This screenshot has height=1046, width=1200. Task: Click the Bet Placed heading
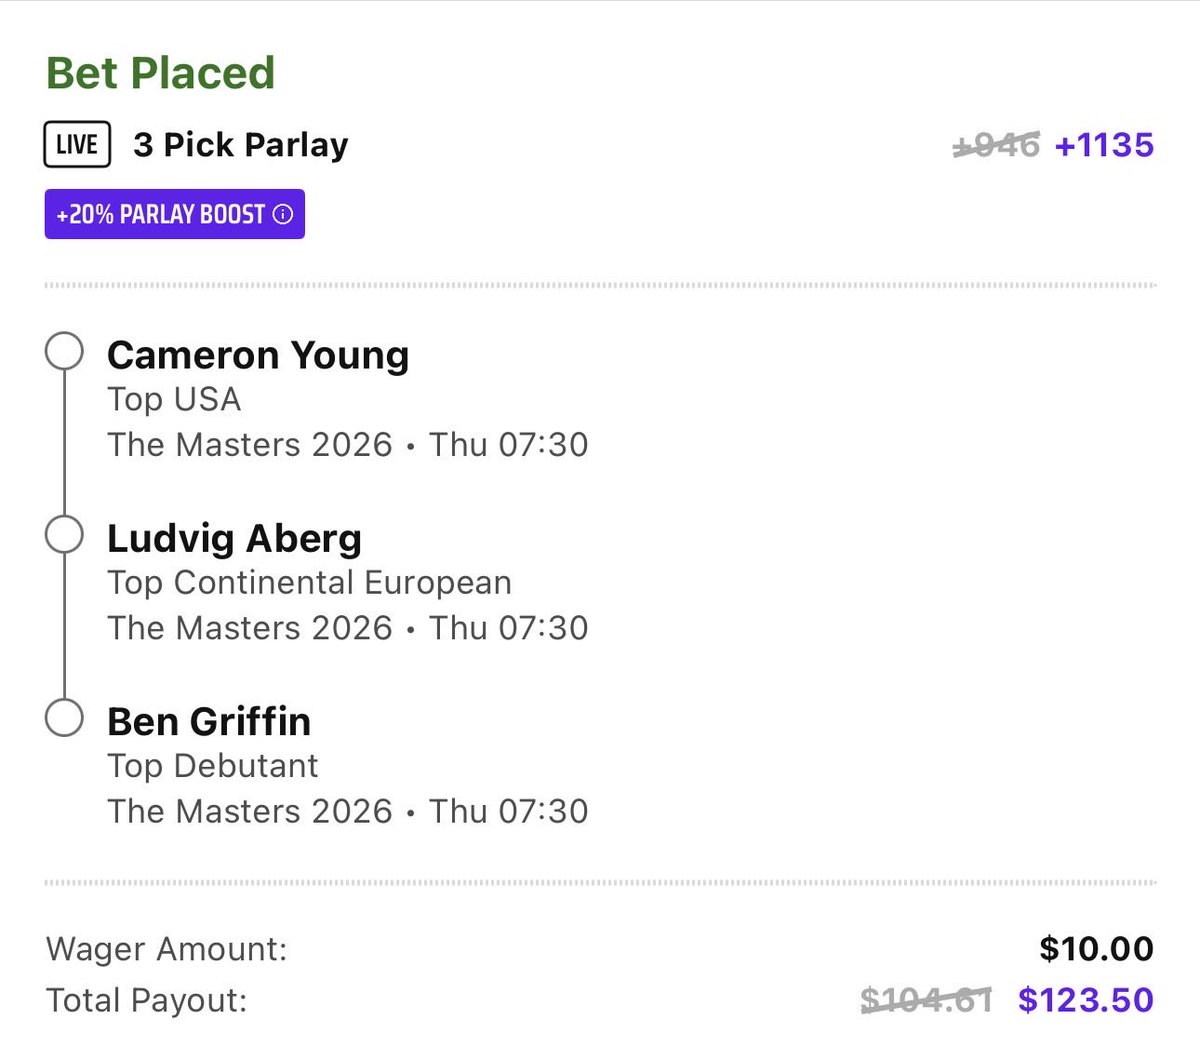click(160, 73)
